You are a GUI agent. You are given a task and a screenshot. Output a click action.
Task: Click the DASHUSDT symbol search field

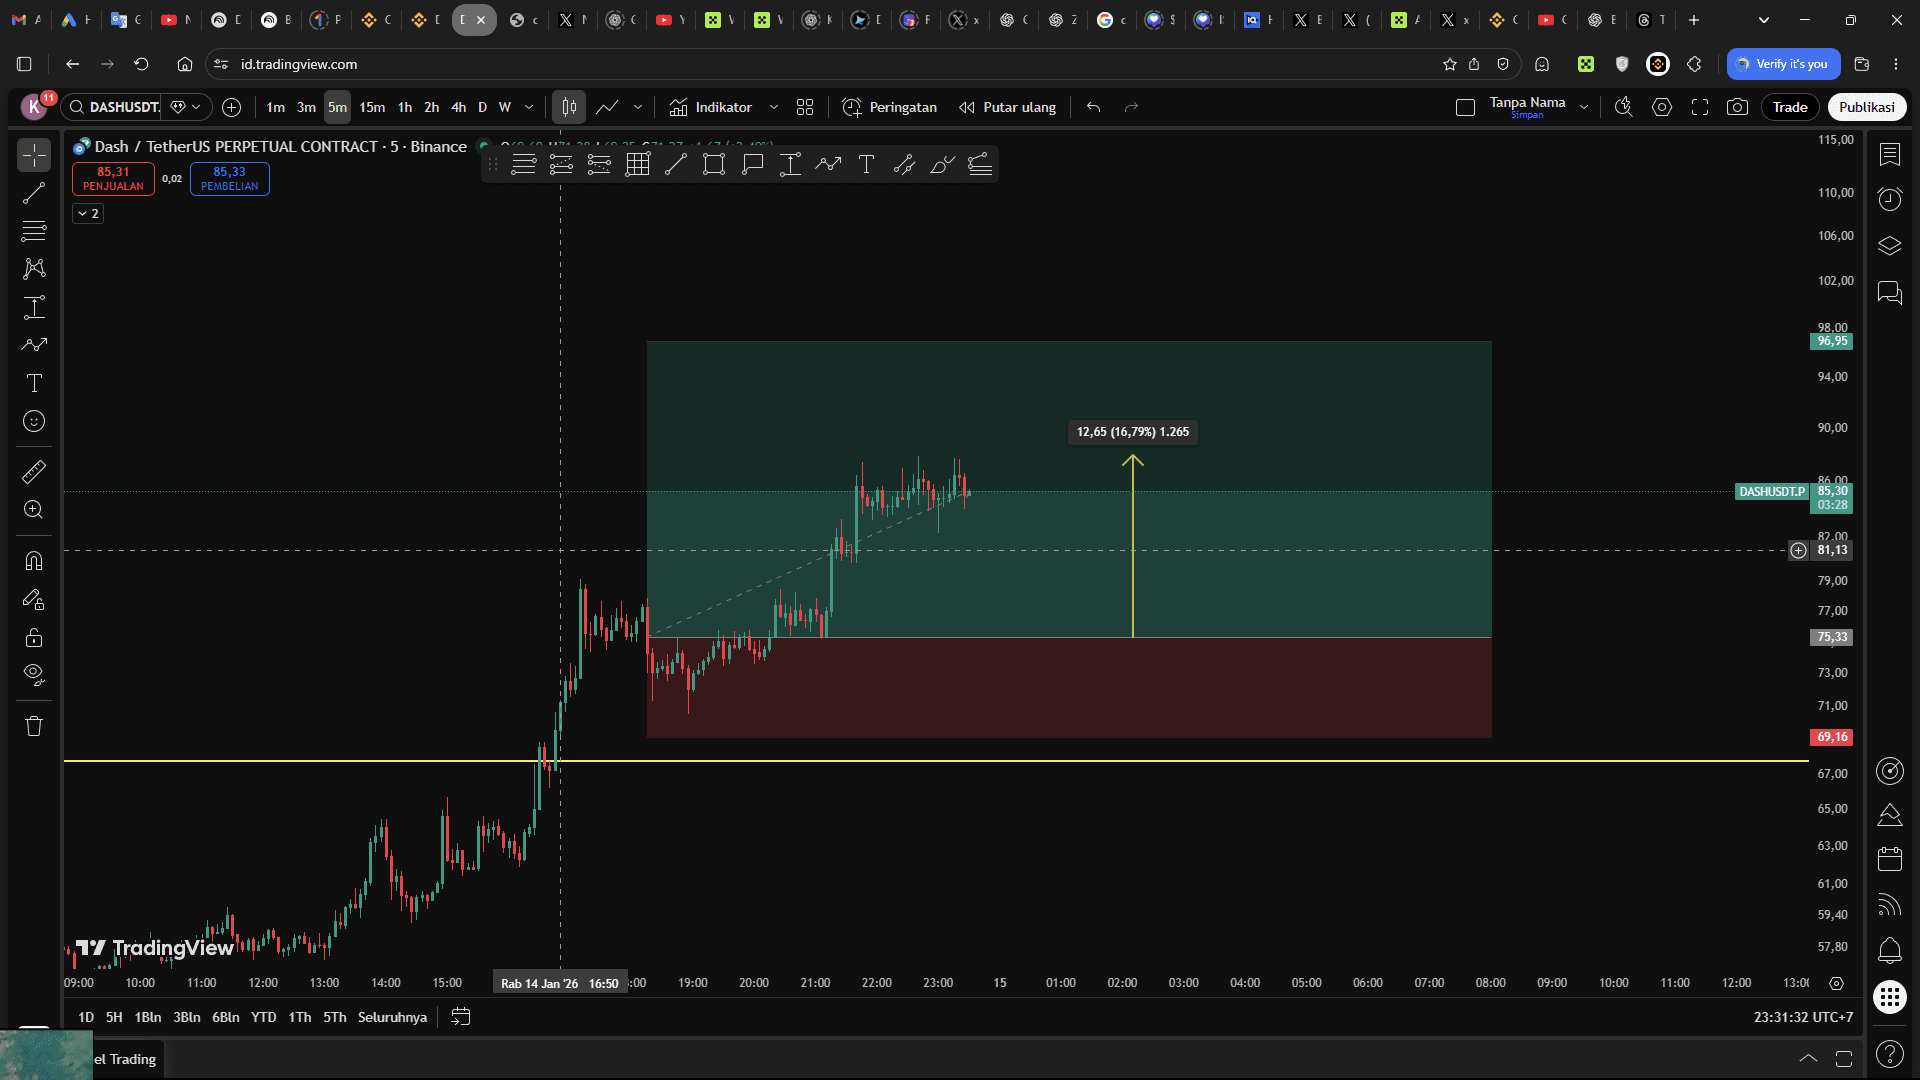[123, 107]
